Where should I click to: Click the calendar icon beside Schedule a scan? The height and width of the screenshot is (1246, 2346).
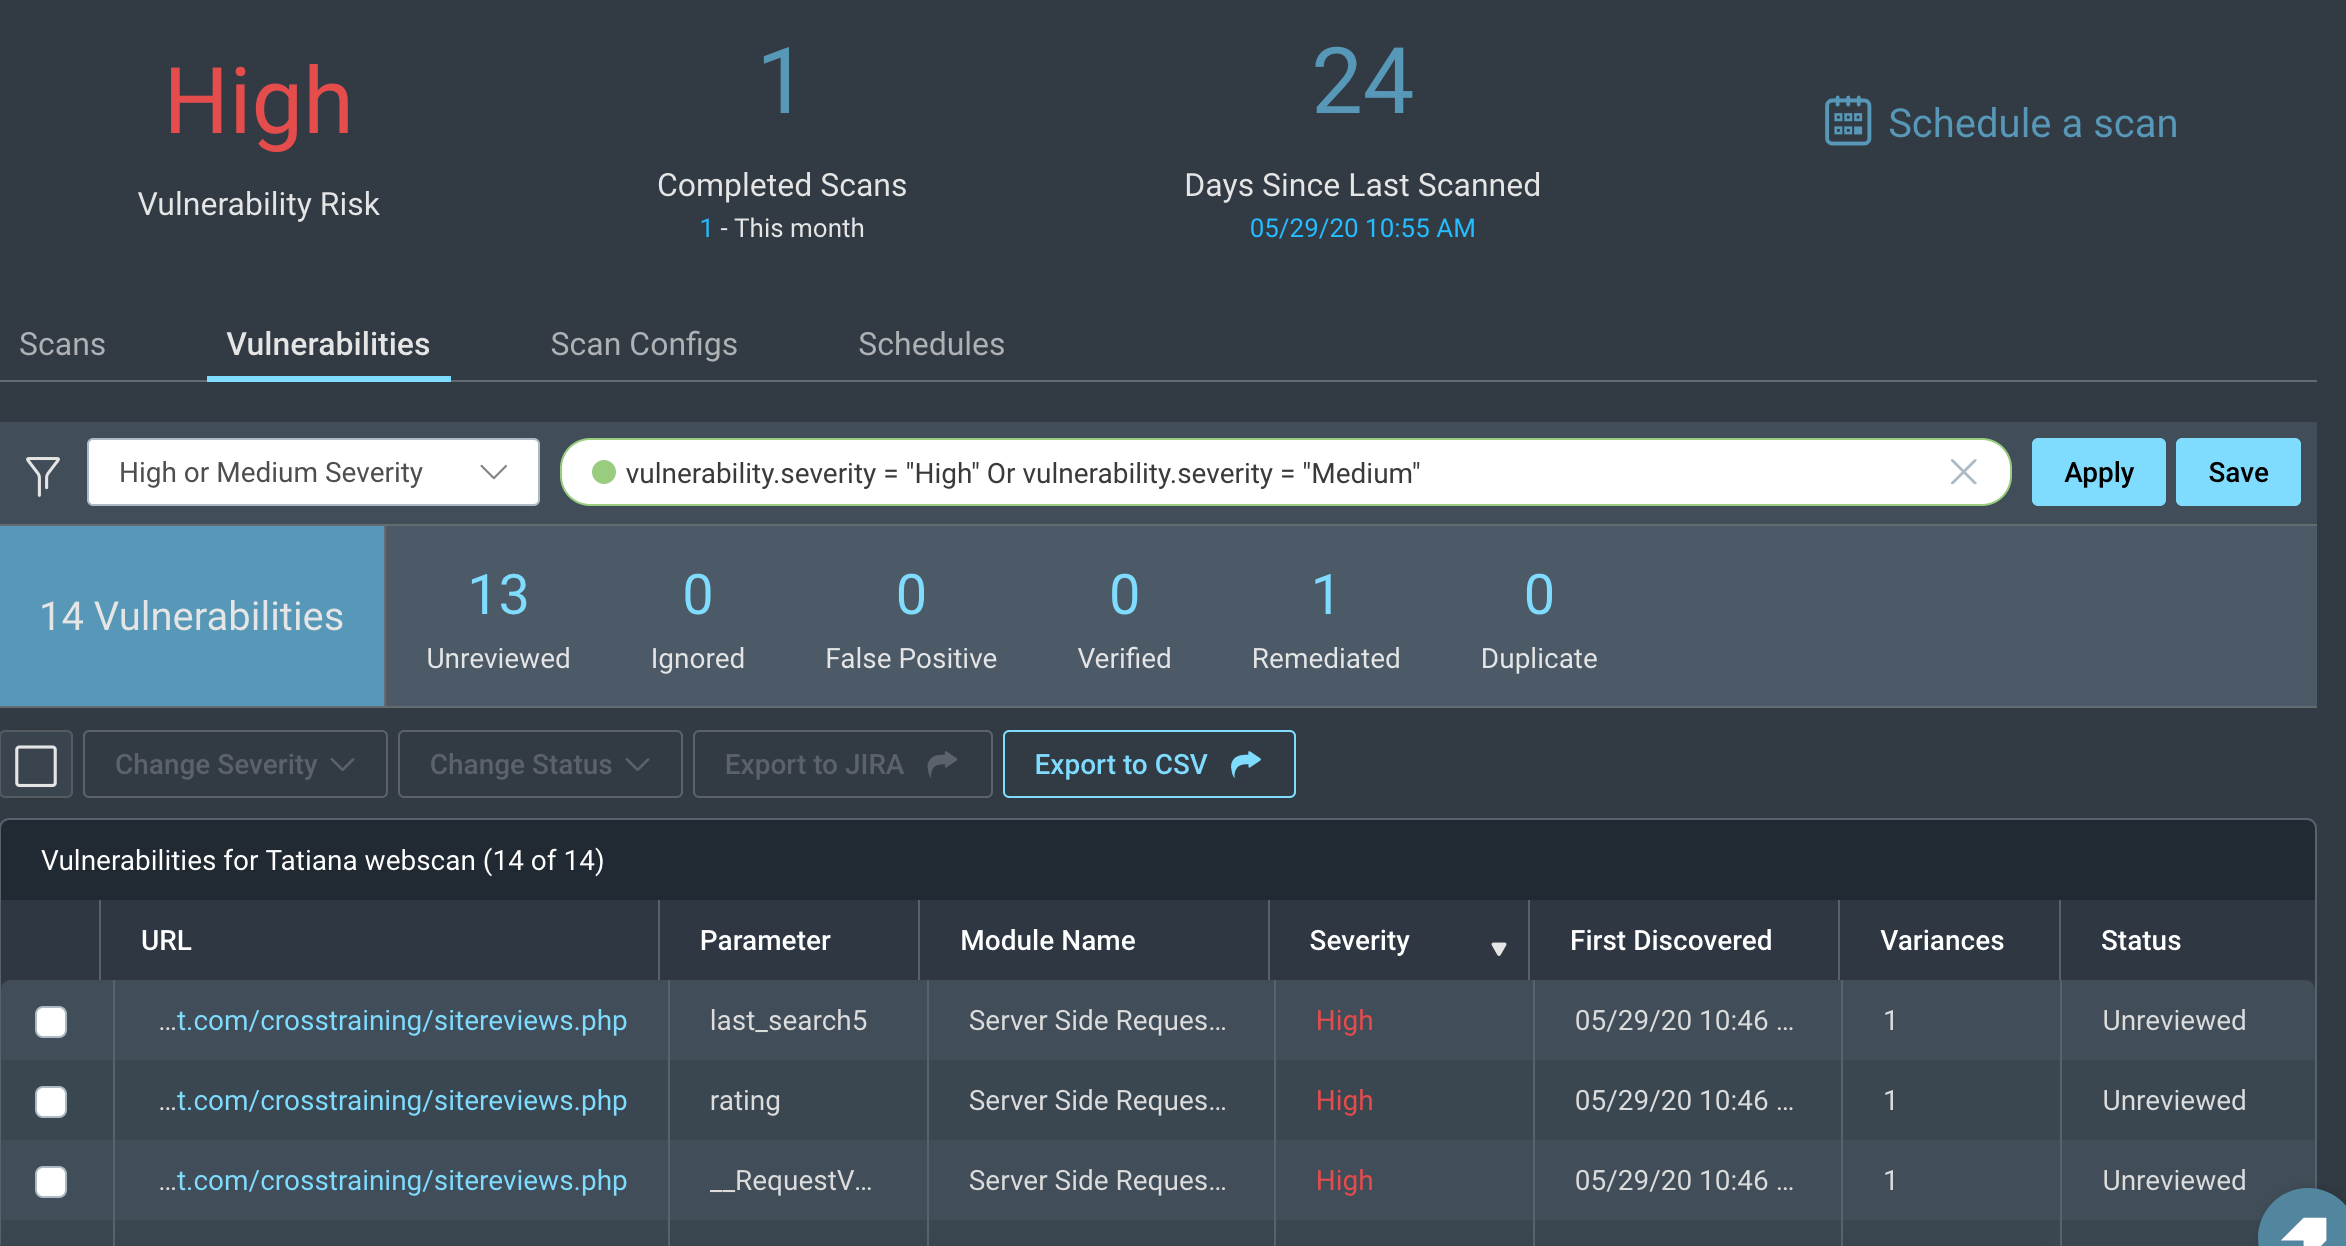tap(1847, 122)
